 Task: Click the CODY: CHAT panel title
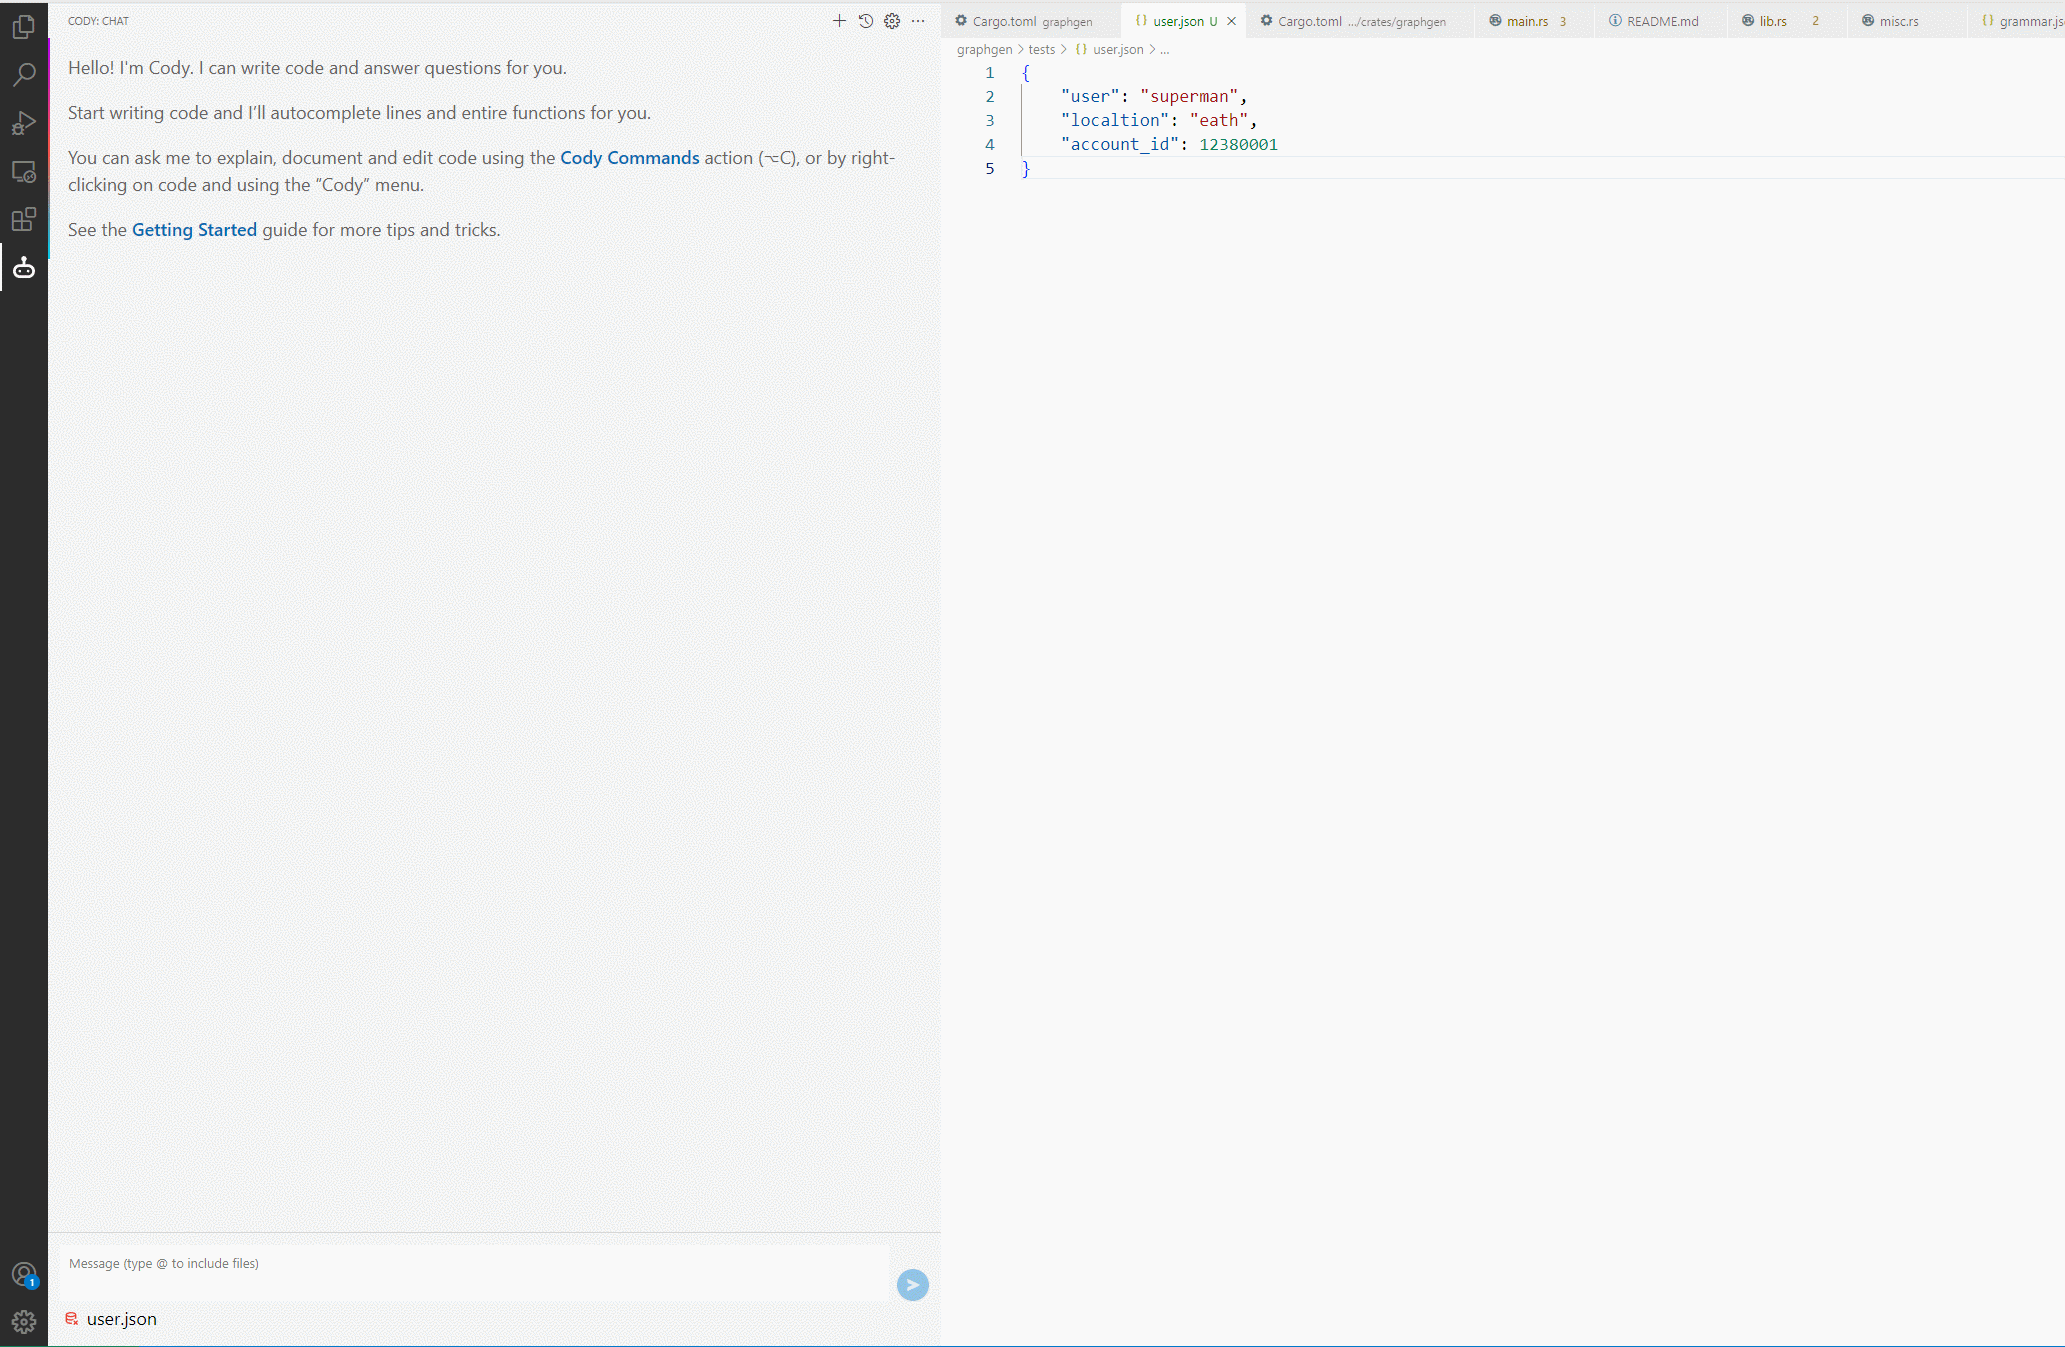[98, 21]
